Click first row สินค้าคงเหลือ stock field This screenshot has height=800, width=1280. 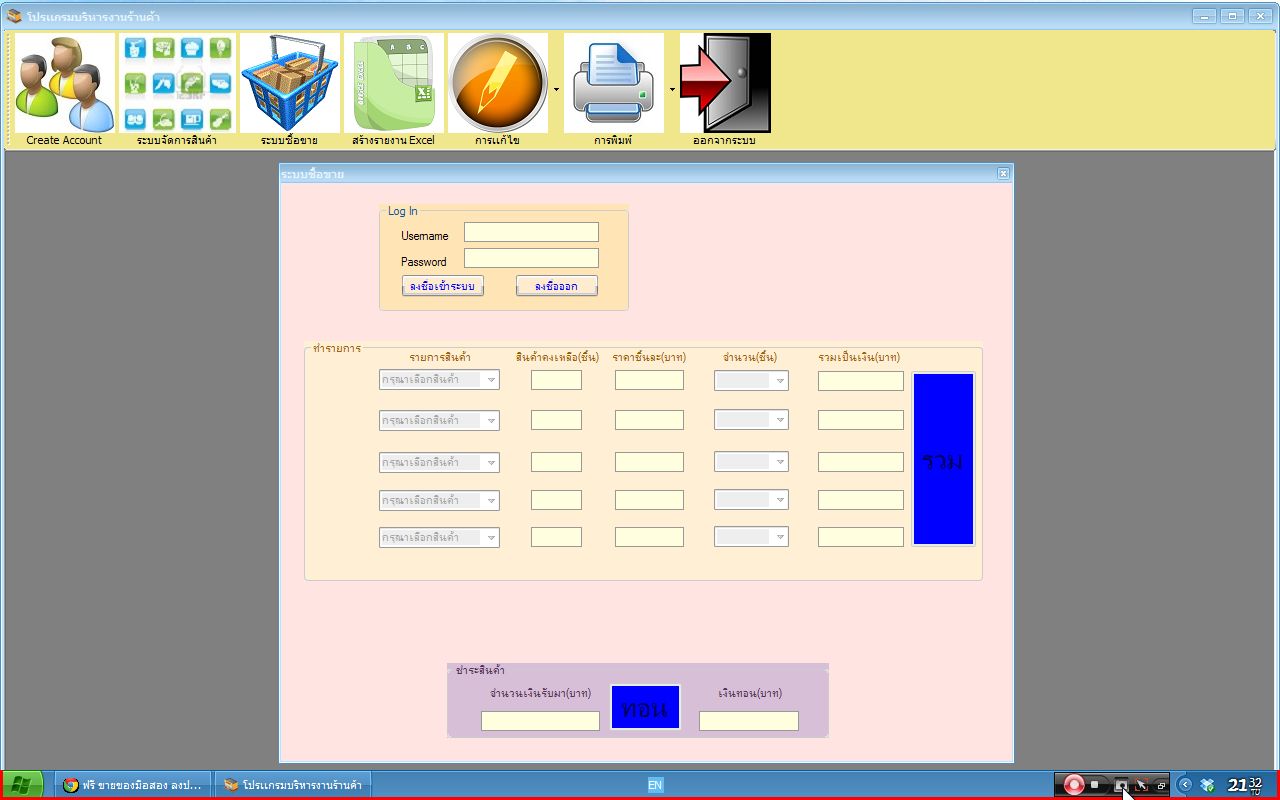[556, 380]
